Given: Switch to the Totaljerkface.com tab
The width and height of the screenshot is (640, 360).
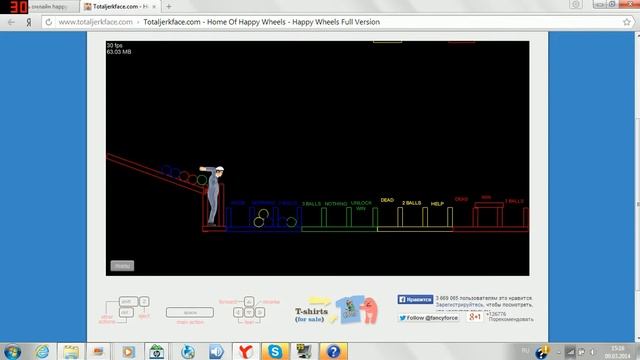Looking at the screenshot, I should (120, 7).
